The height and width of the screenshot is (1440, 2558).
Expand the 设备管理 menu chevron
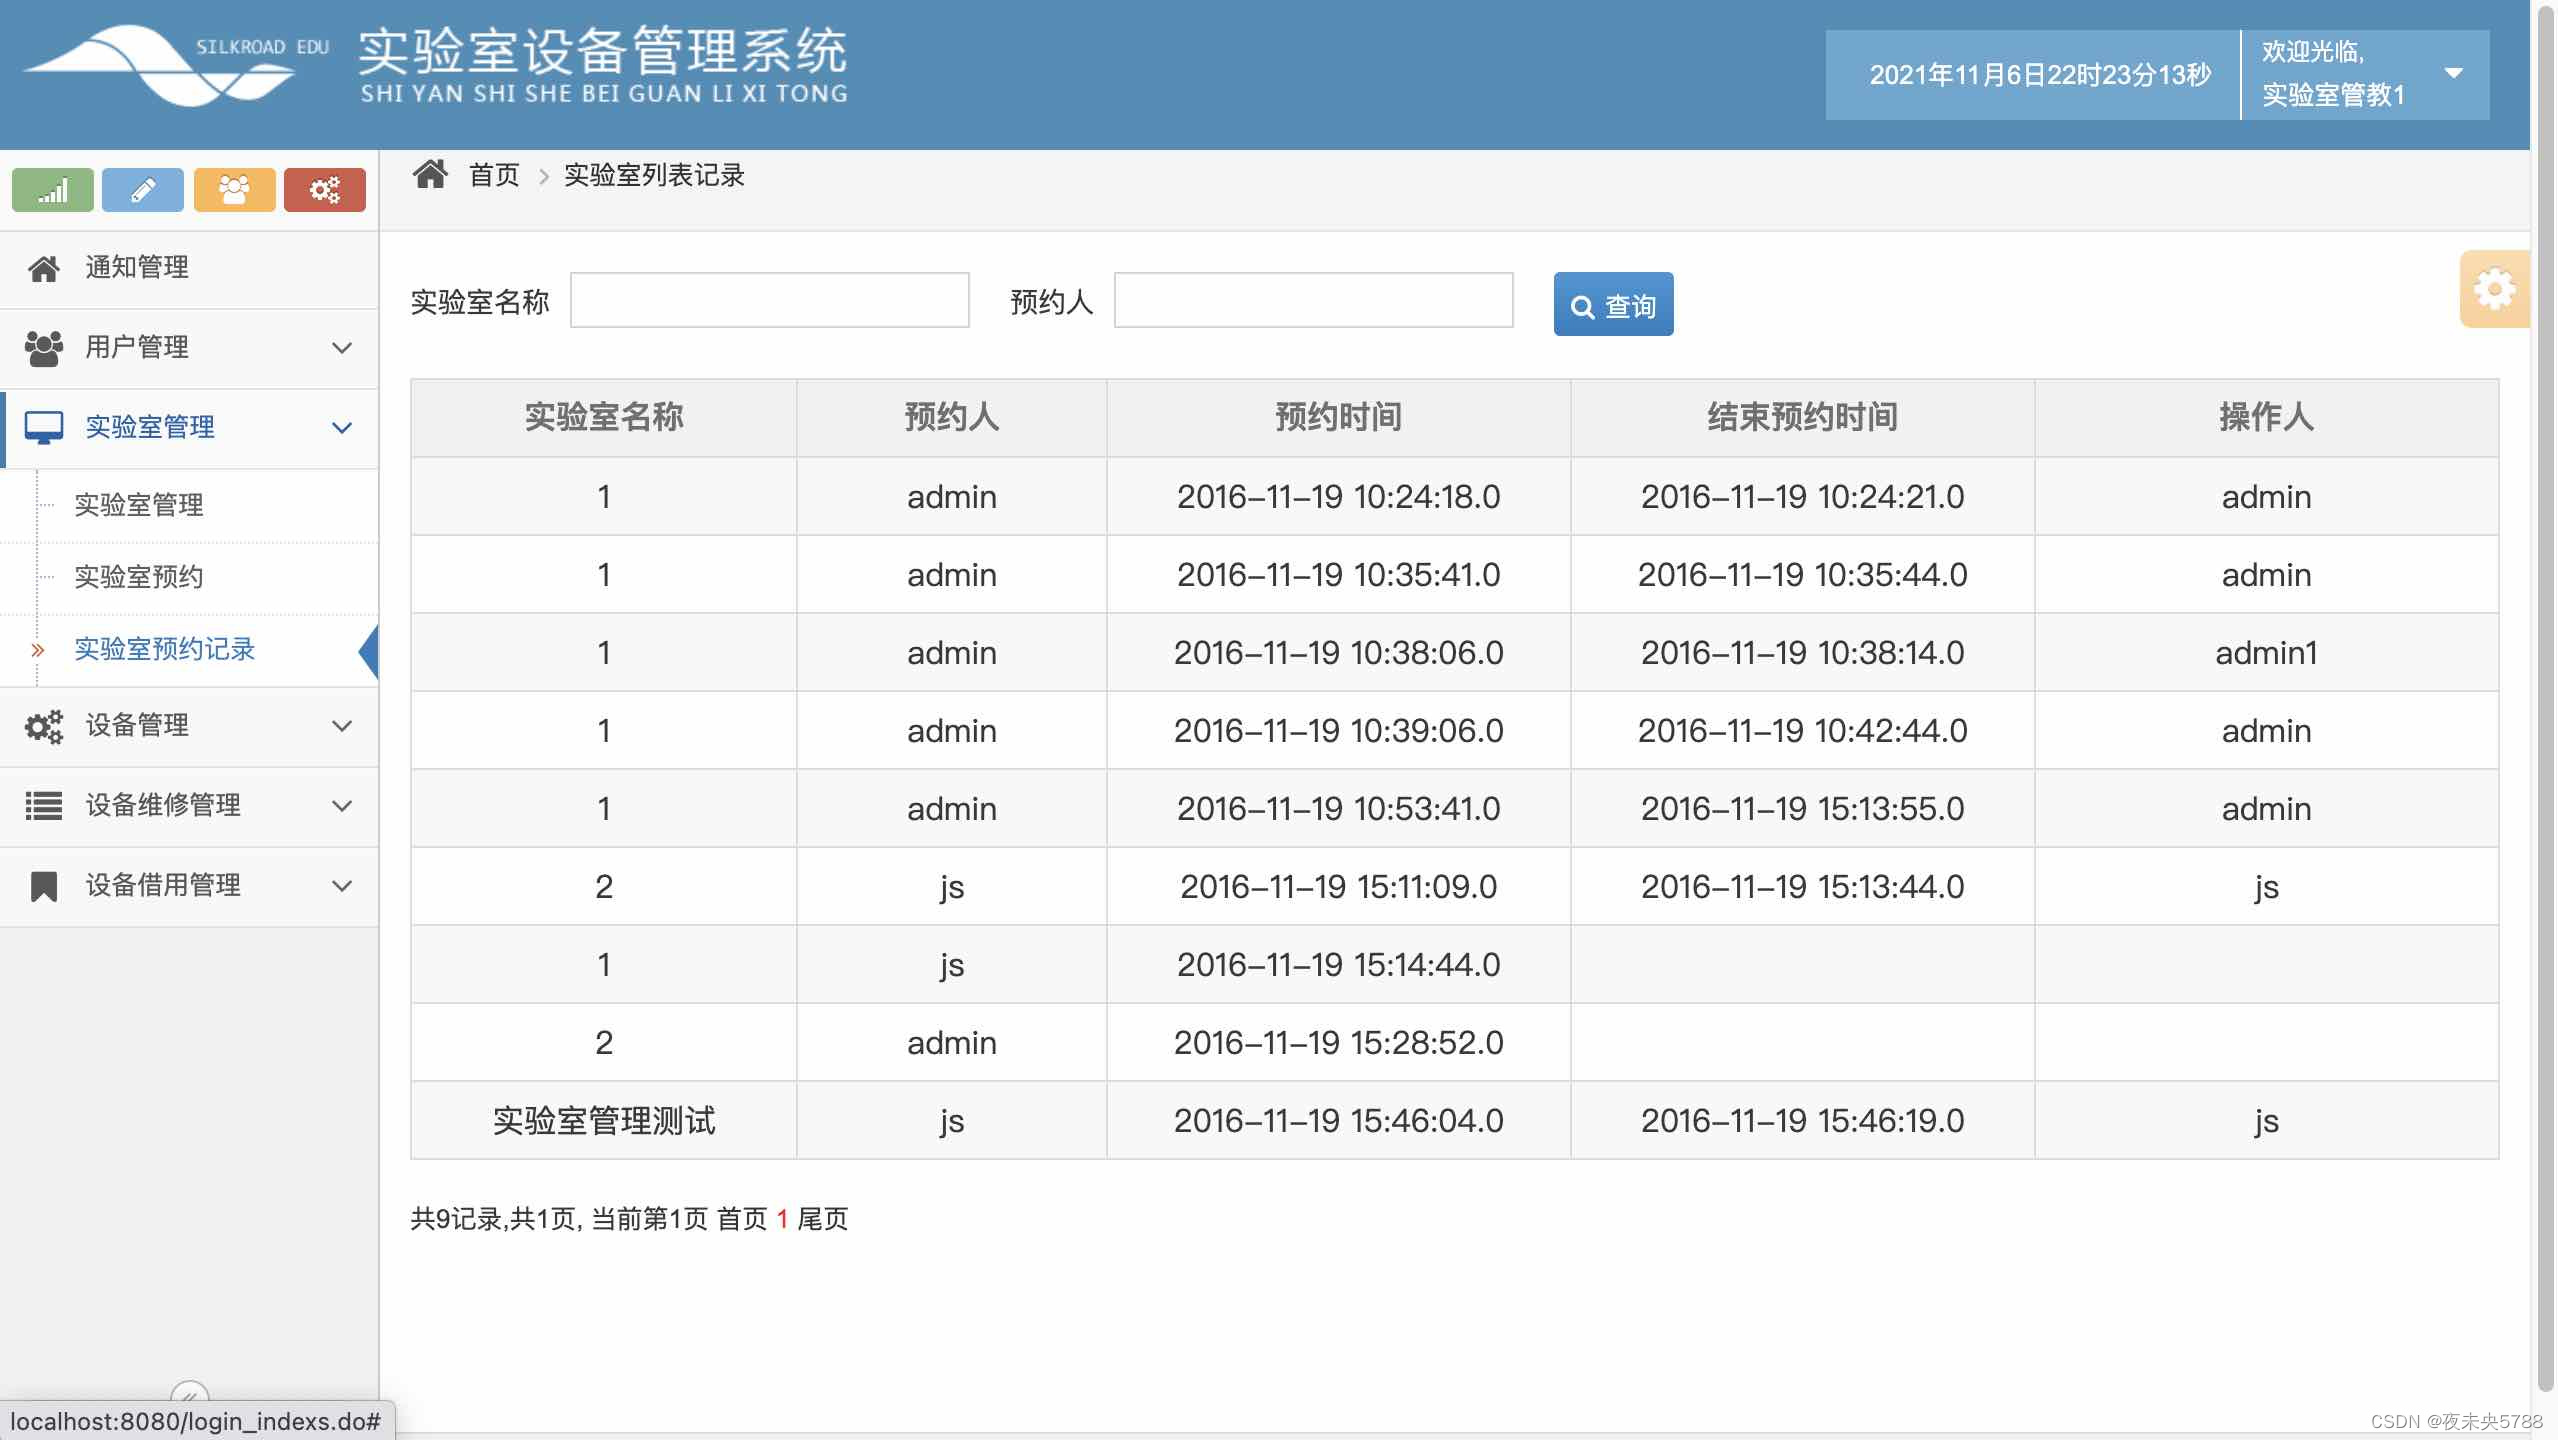click(342, 726)
